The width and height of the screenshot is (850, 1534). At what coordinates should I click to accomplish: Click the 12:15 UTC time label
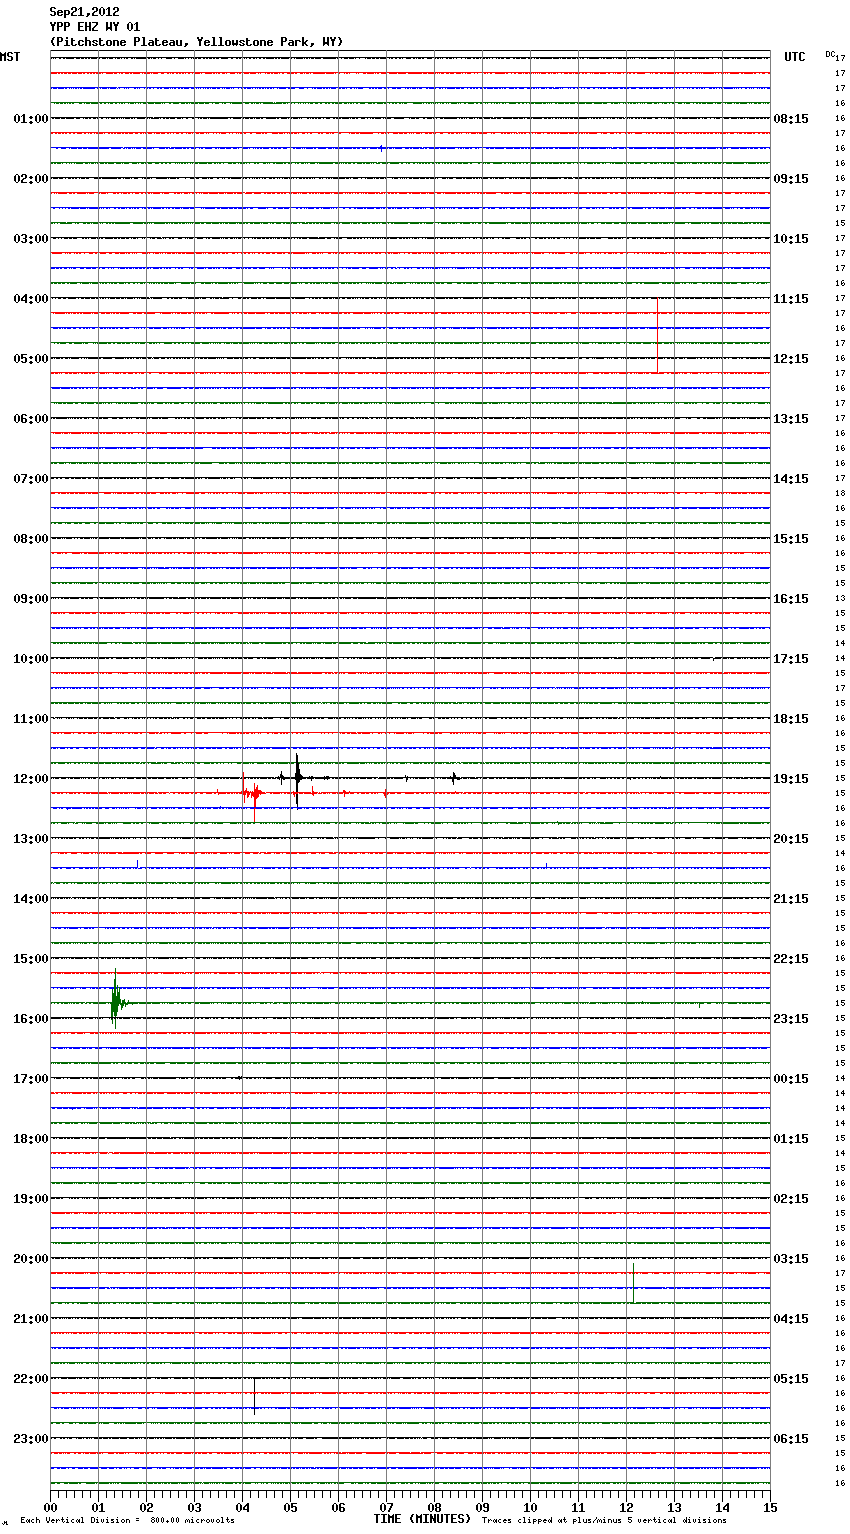tap(791, 359)
